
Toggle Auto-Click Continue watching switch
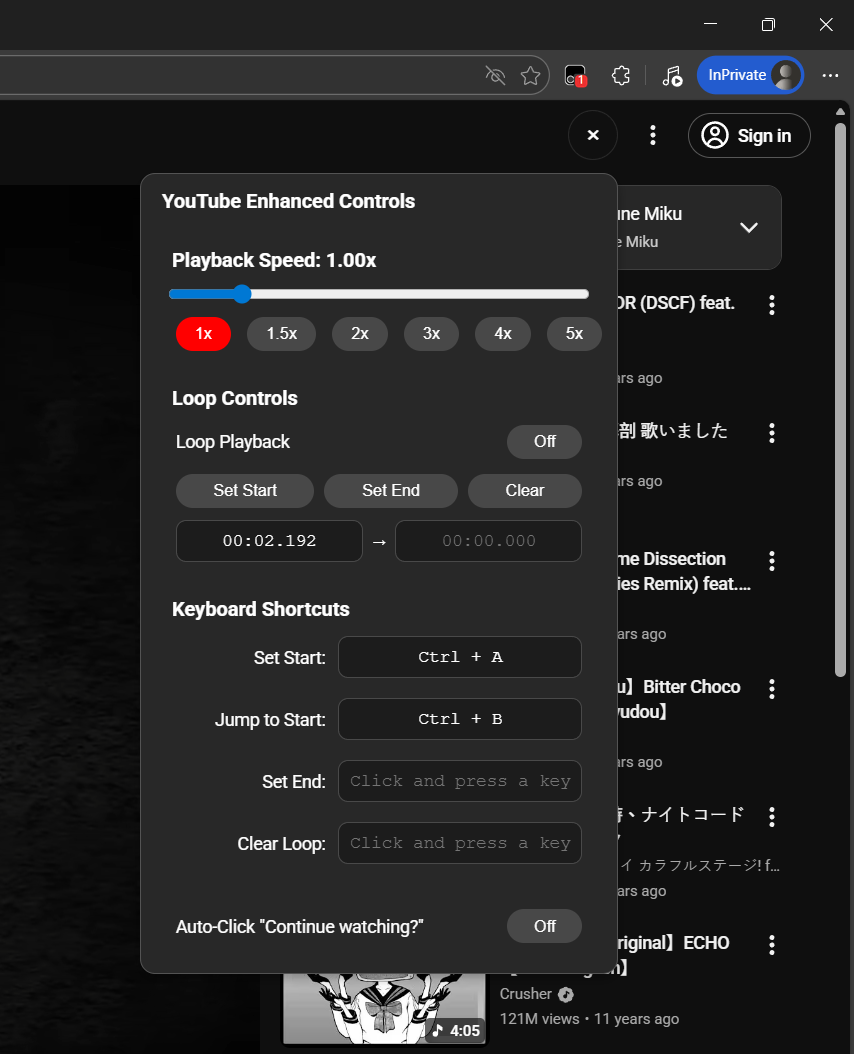pyautogui.click(x=544, y=926)
